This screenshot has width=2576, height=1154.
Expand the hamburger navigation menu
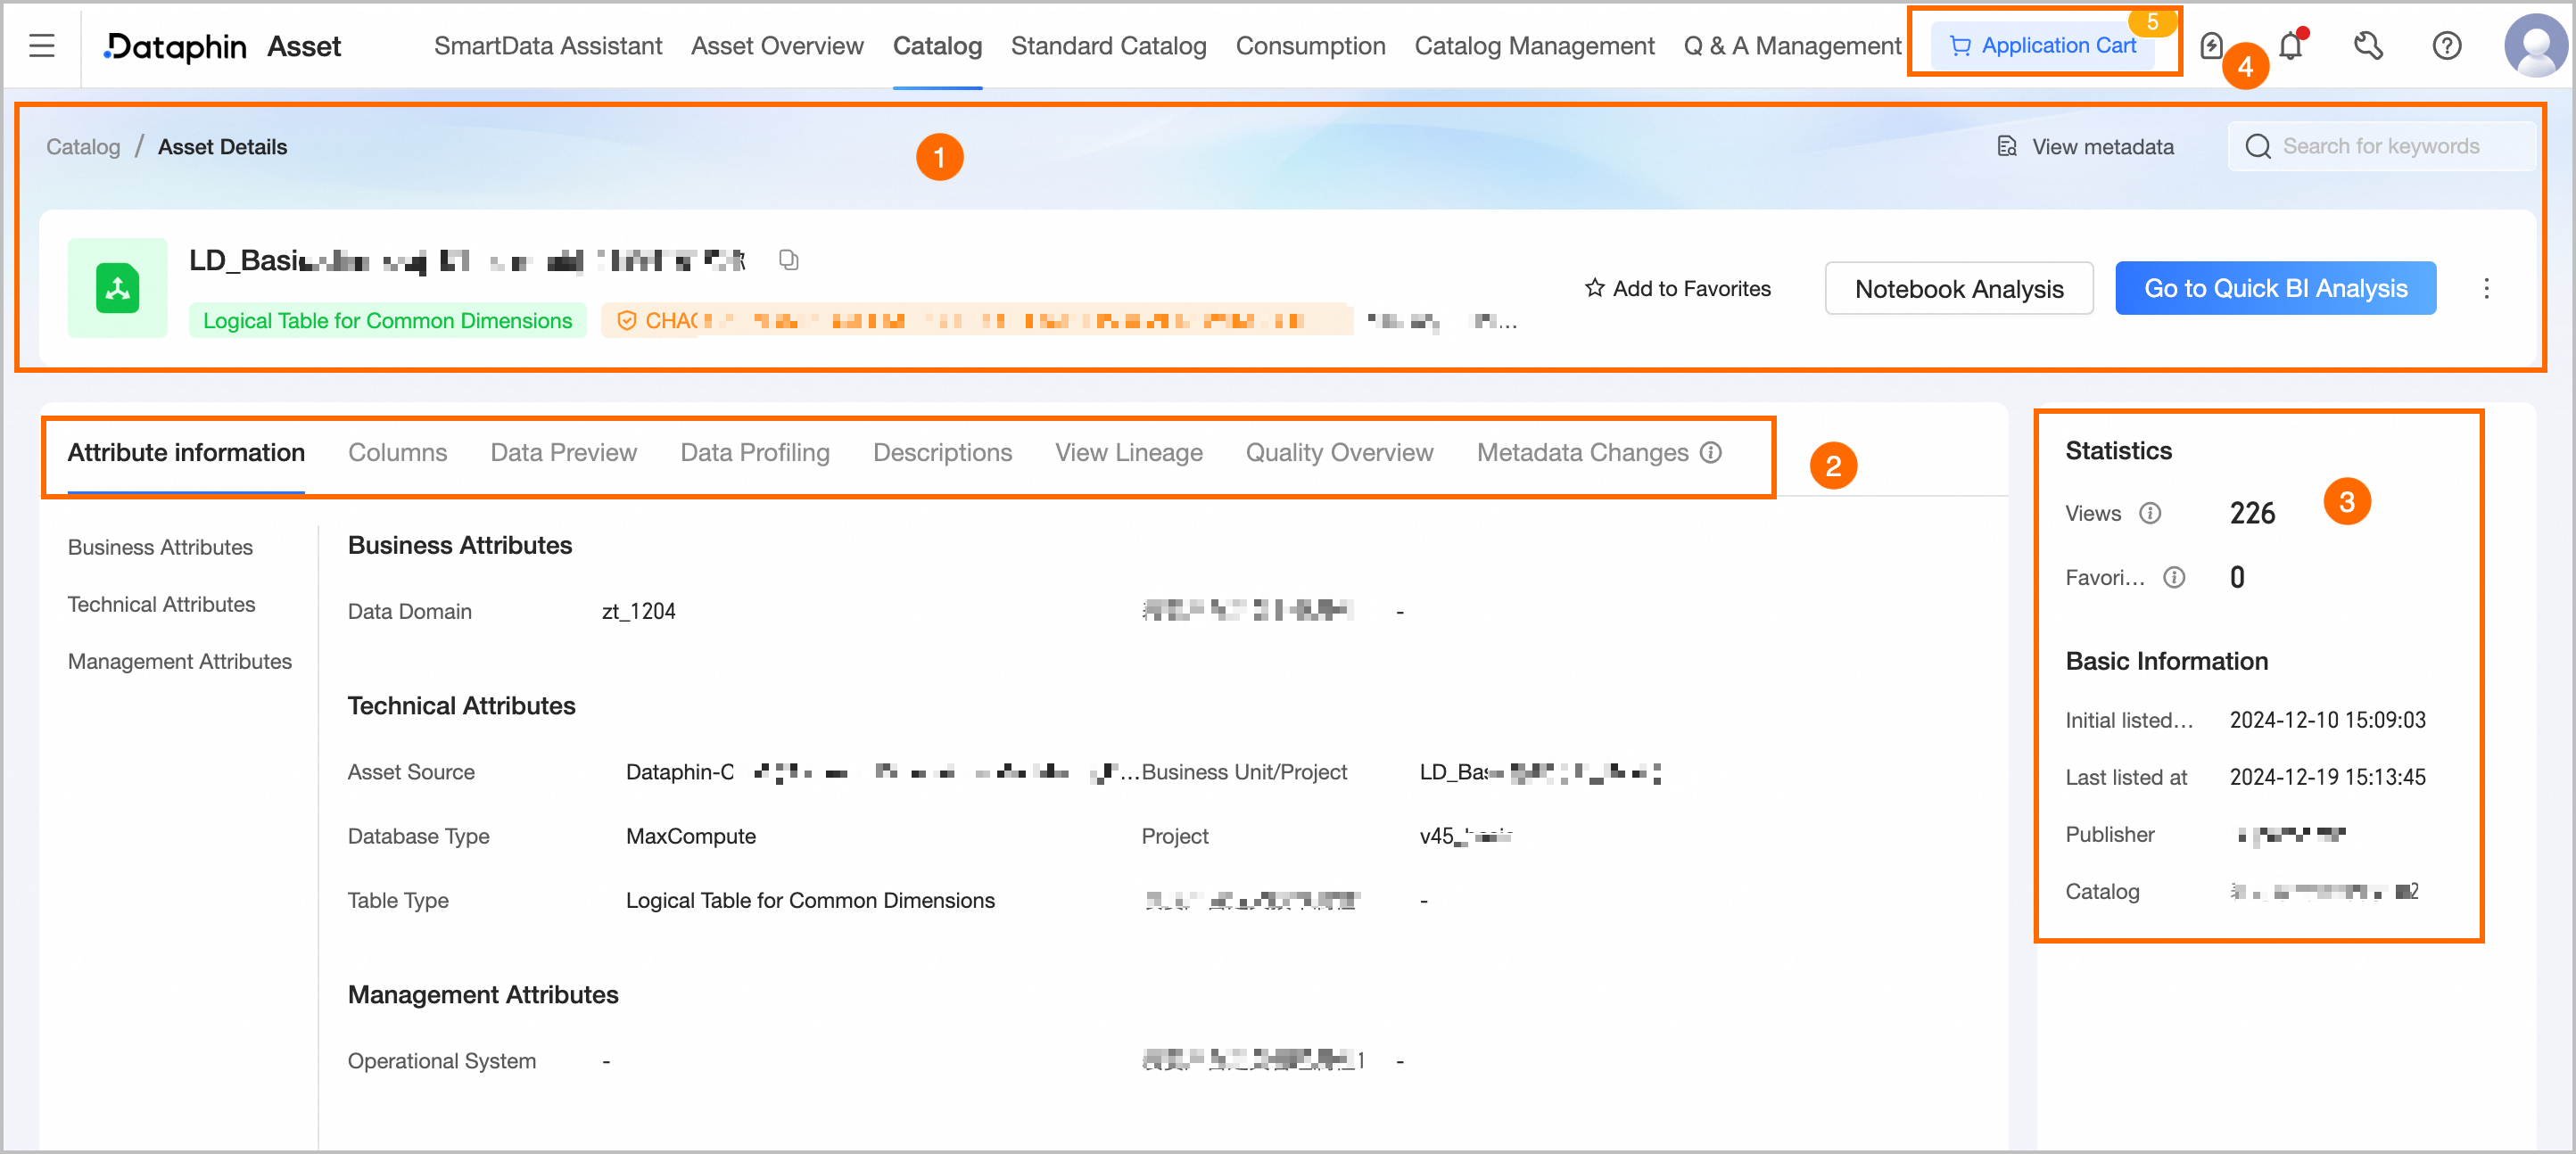[41, 45]
